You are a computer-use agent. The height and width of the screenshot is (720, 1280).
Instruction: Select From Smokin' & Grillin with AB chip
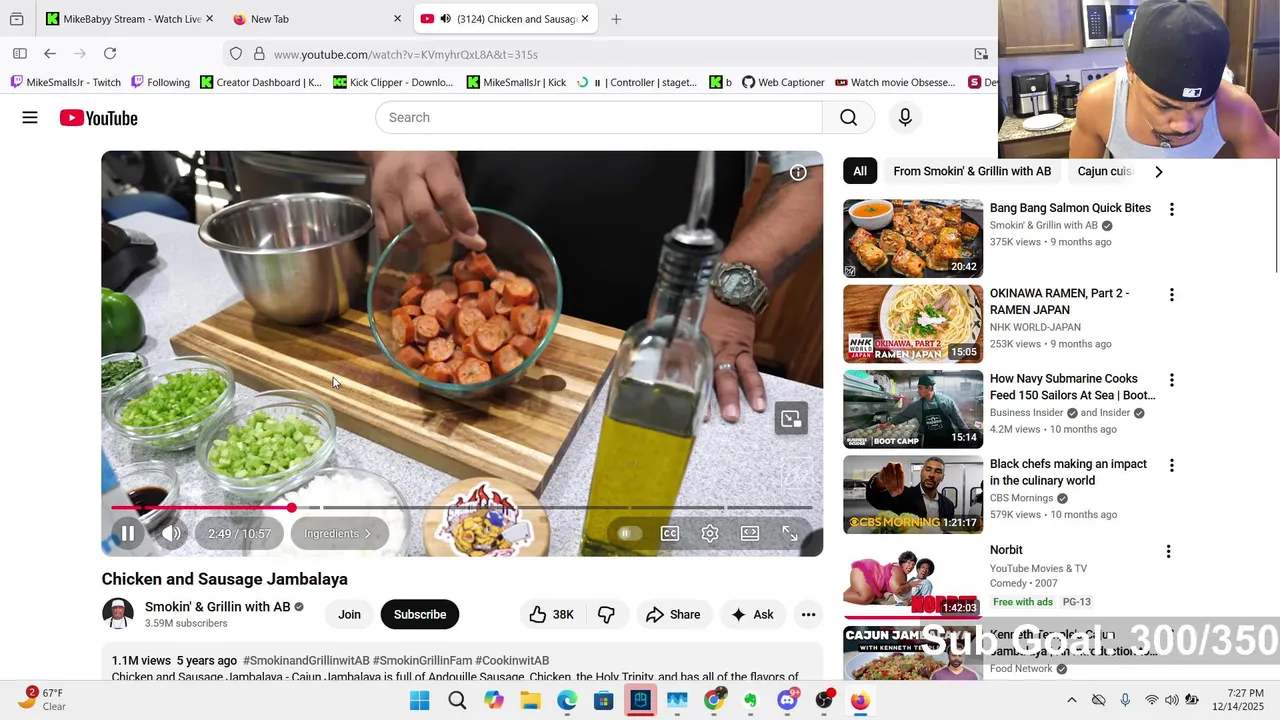(972, 172)
